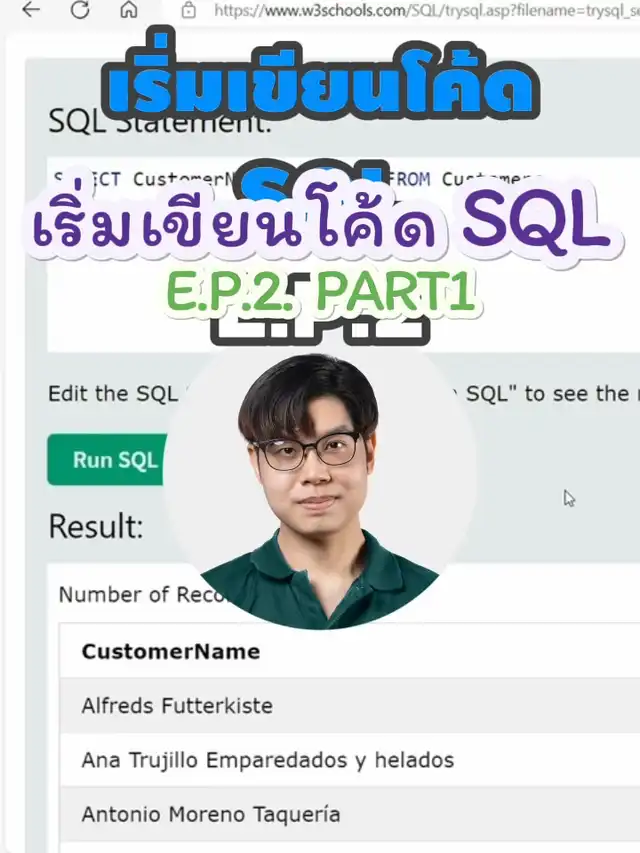Open the browser home page icon
Screen dimensions: 640x853
(x=128, y=9)
